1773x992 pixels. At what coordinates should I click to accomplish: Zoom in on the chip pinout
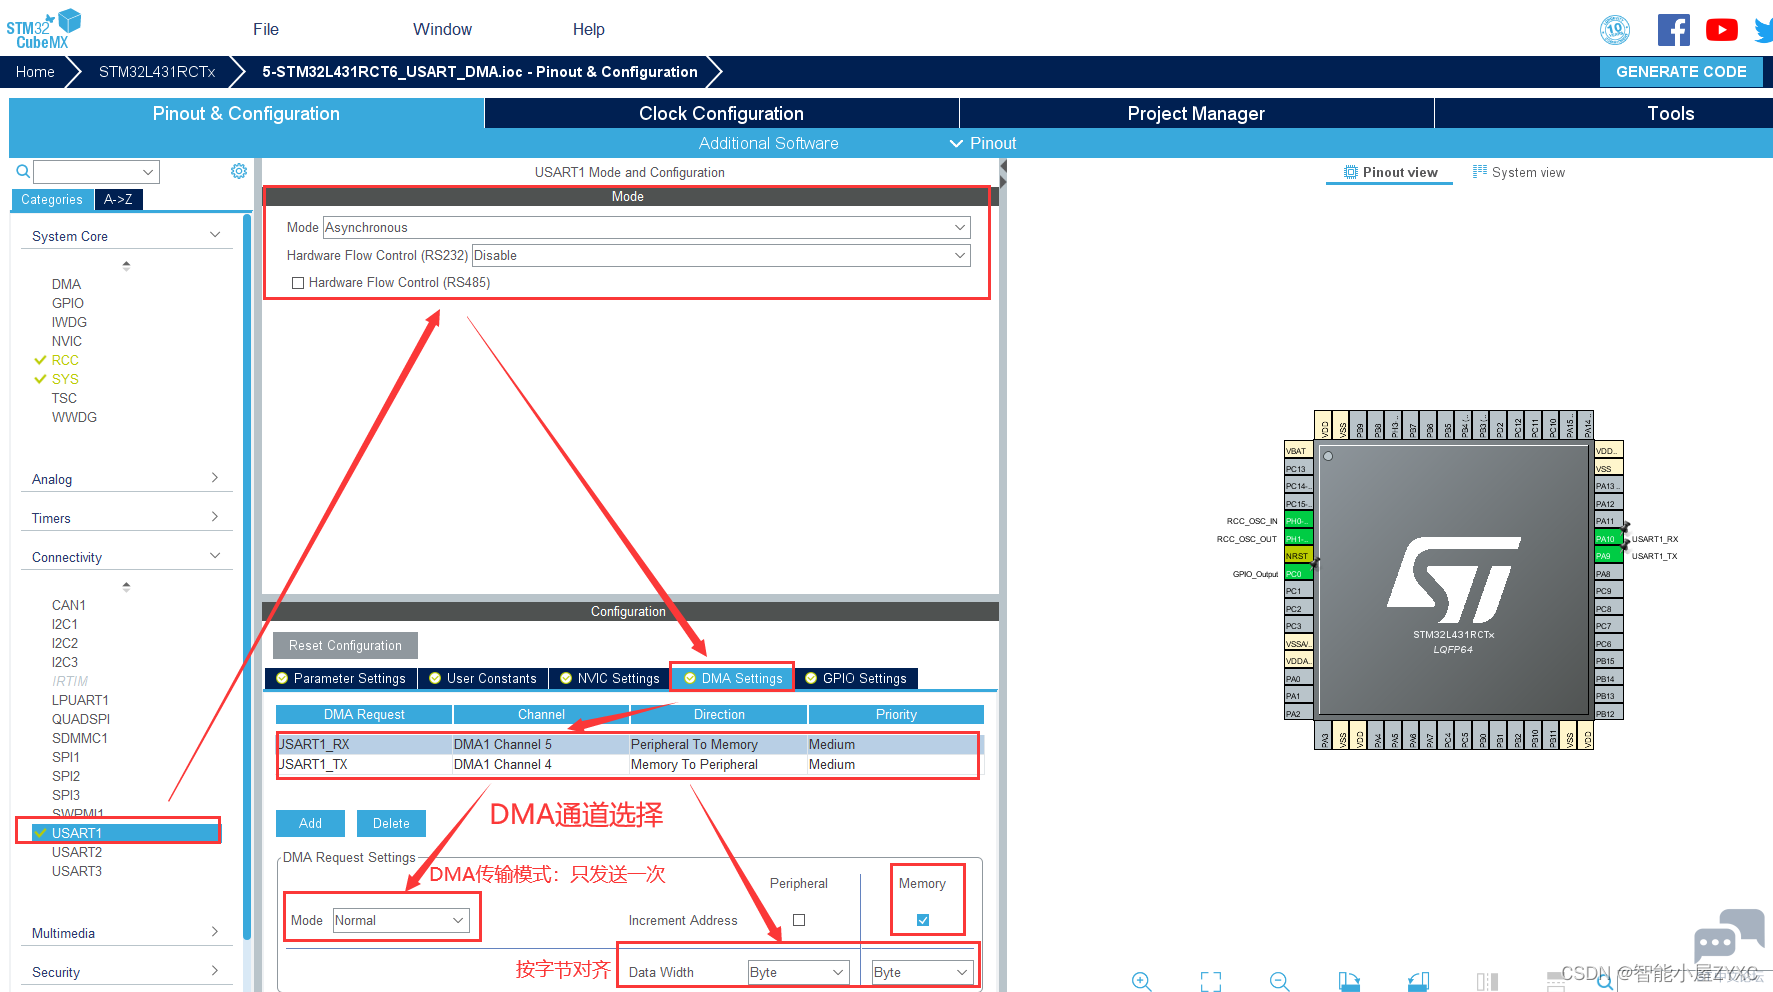click(1142, 981)
